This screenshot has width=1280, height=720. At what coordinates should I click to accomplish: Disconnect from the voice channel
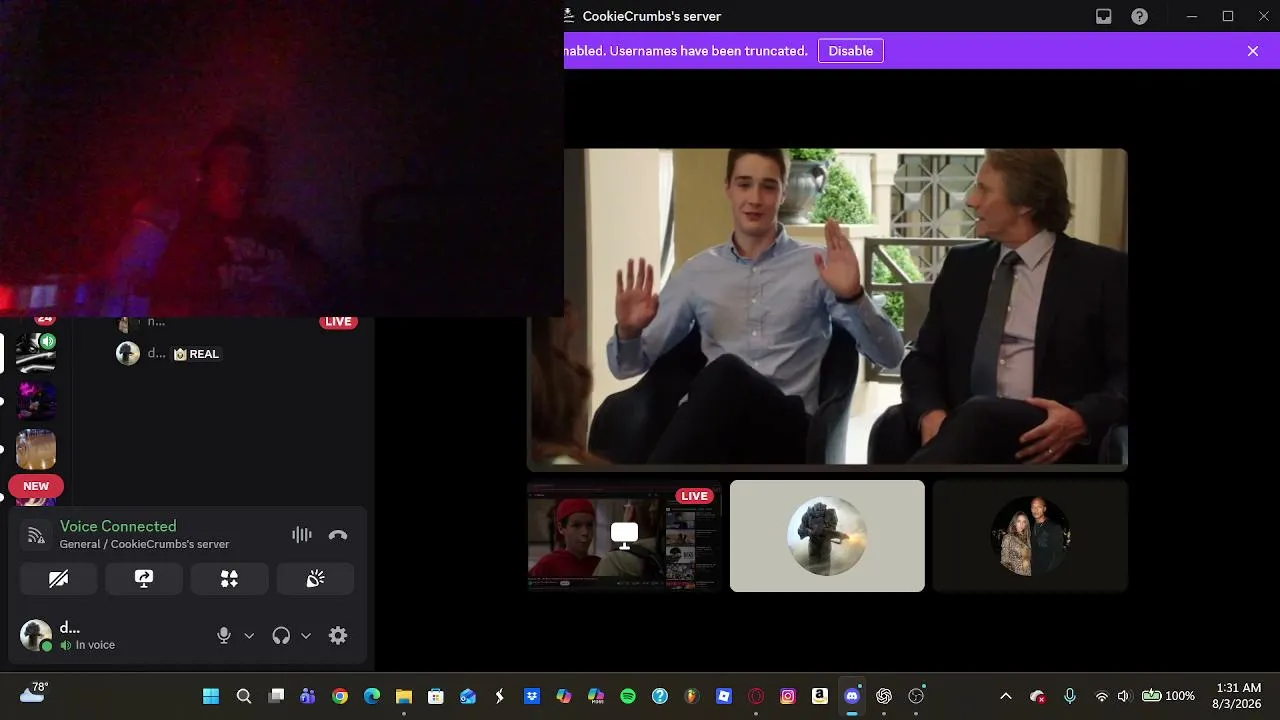point(338,535)
